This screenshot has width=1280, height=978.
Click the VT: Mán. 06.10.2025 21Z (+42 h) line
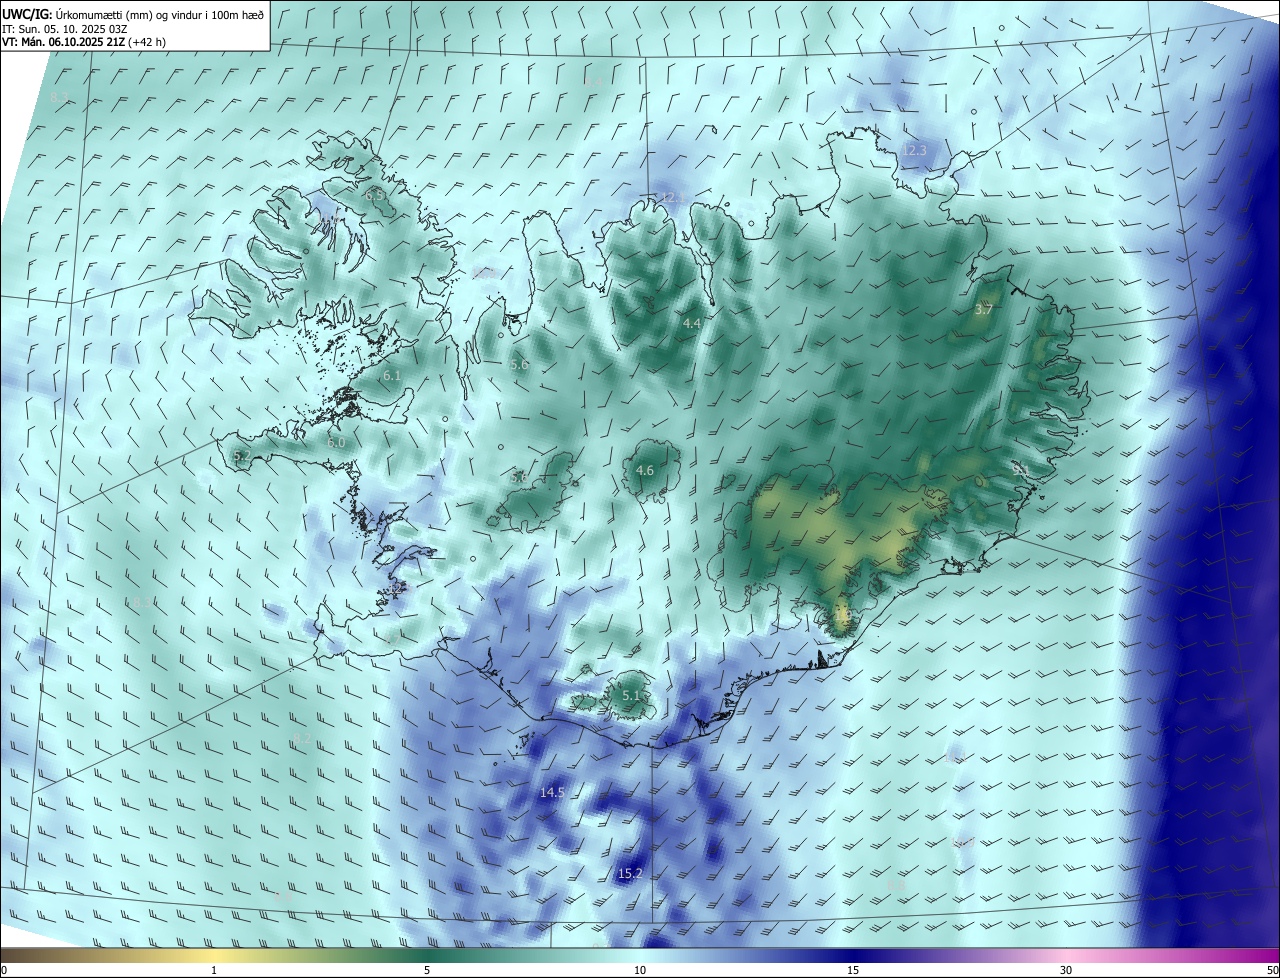(x=84, y=42)
